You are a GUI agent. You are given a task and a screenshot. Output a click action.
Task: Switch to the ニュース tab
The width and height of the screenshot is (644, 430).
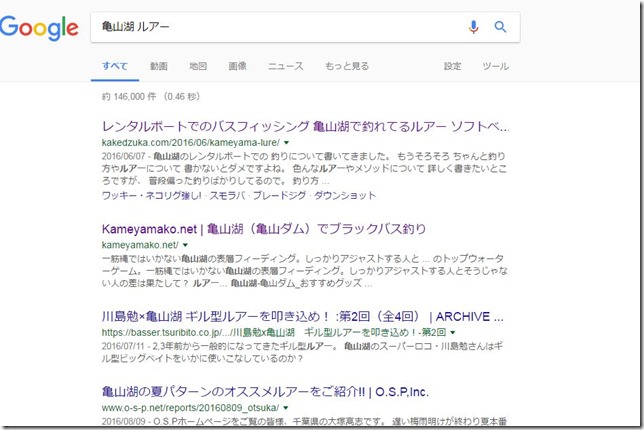(286, 66)
